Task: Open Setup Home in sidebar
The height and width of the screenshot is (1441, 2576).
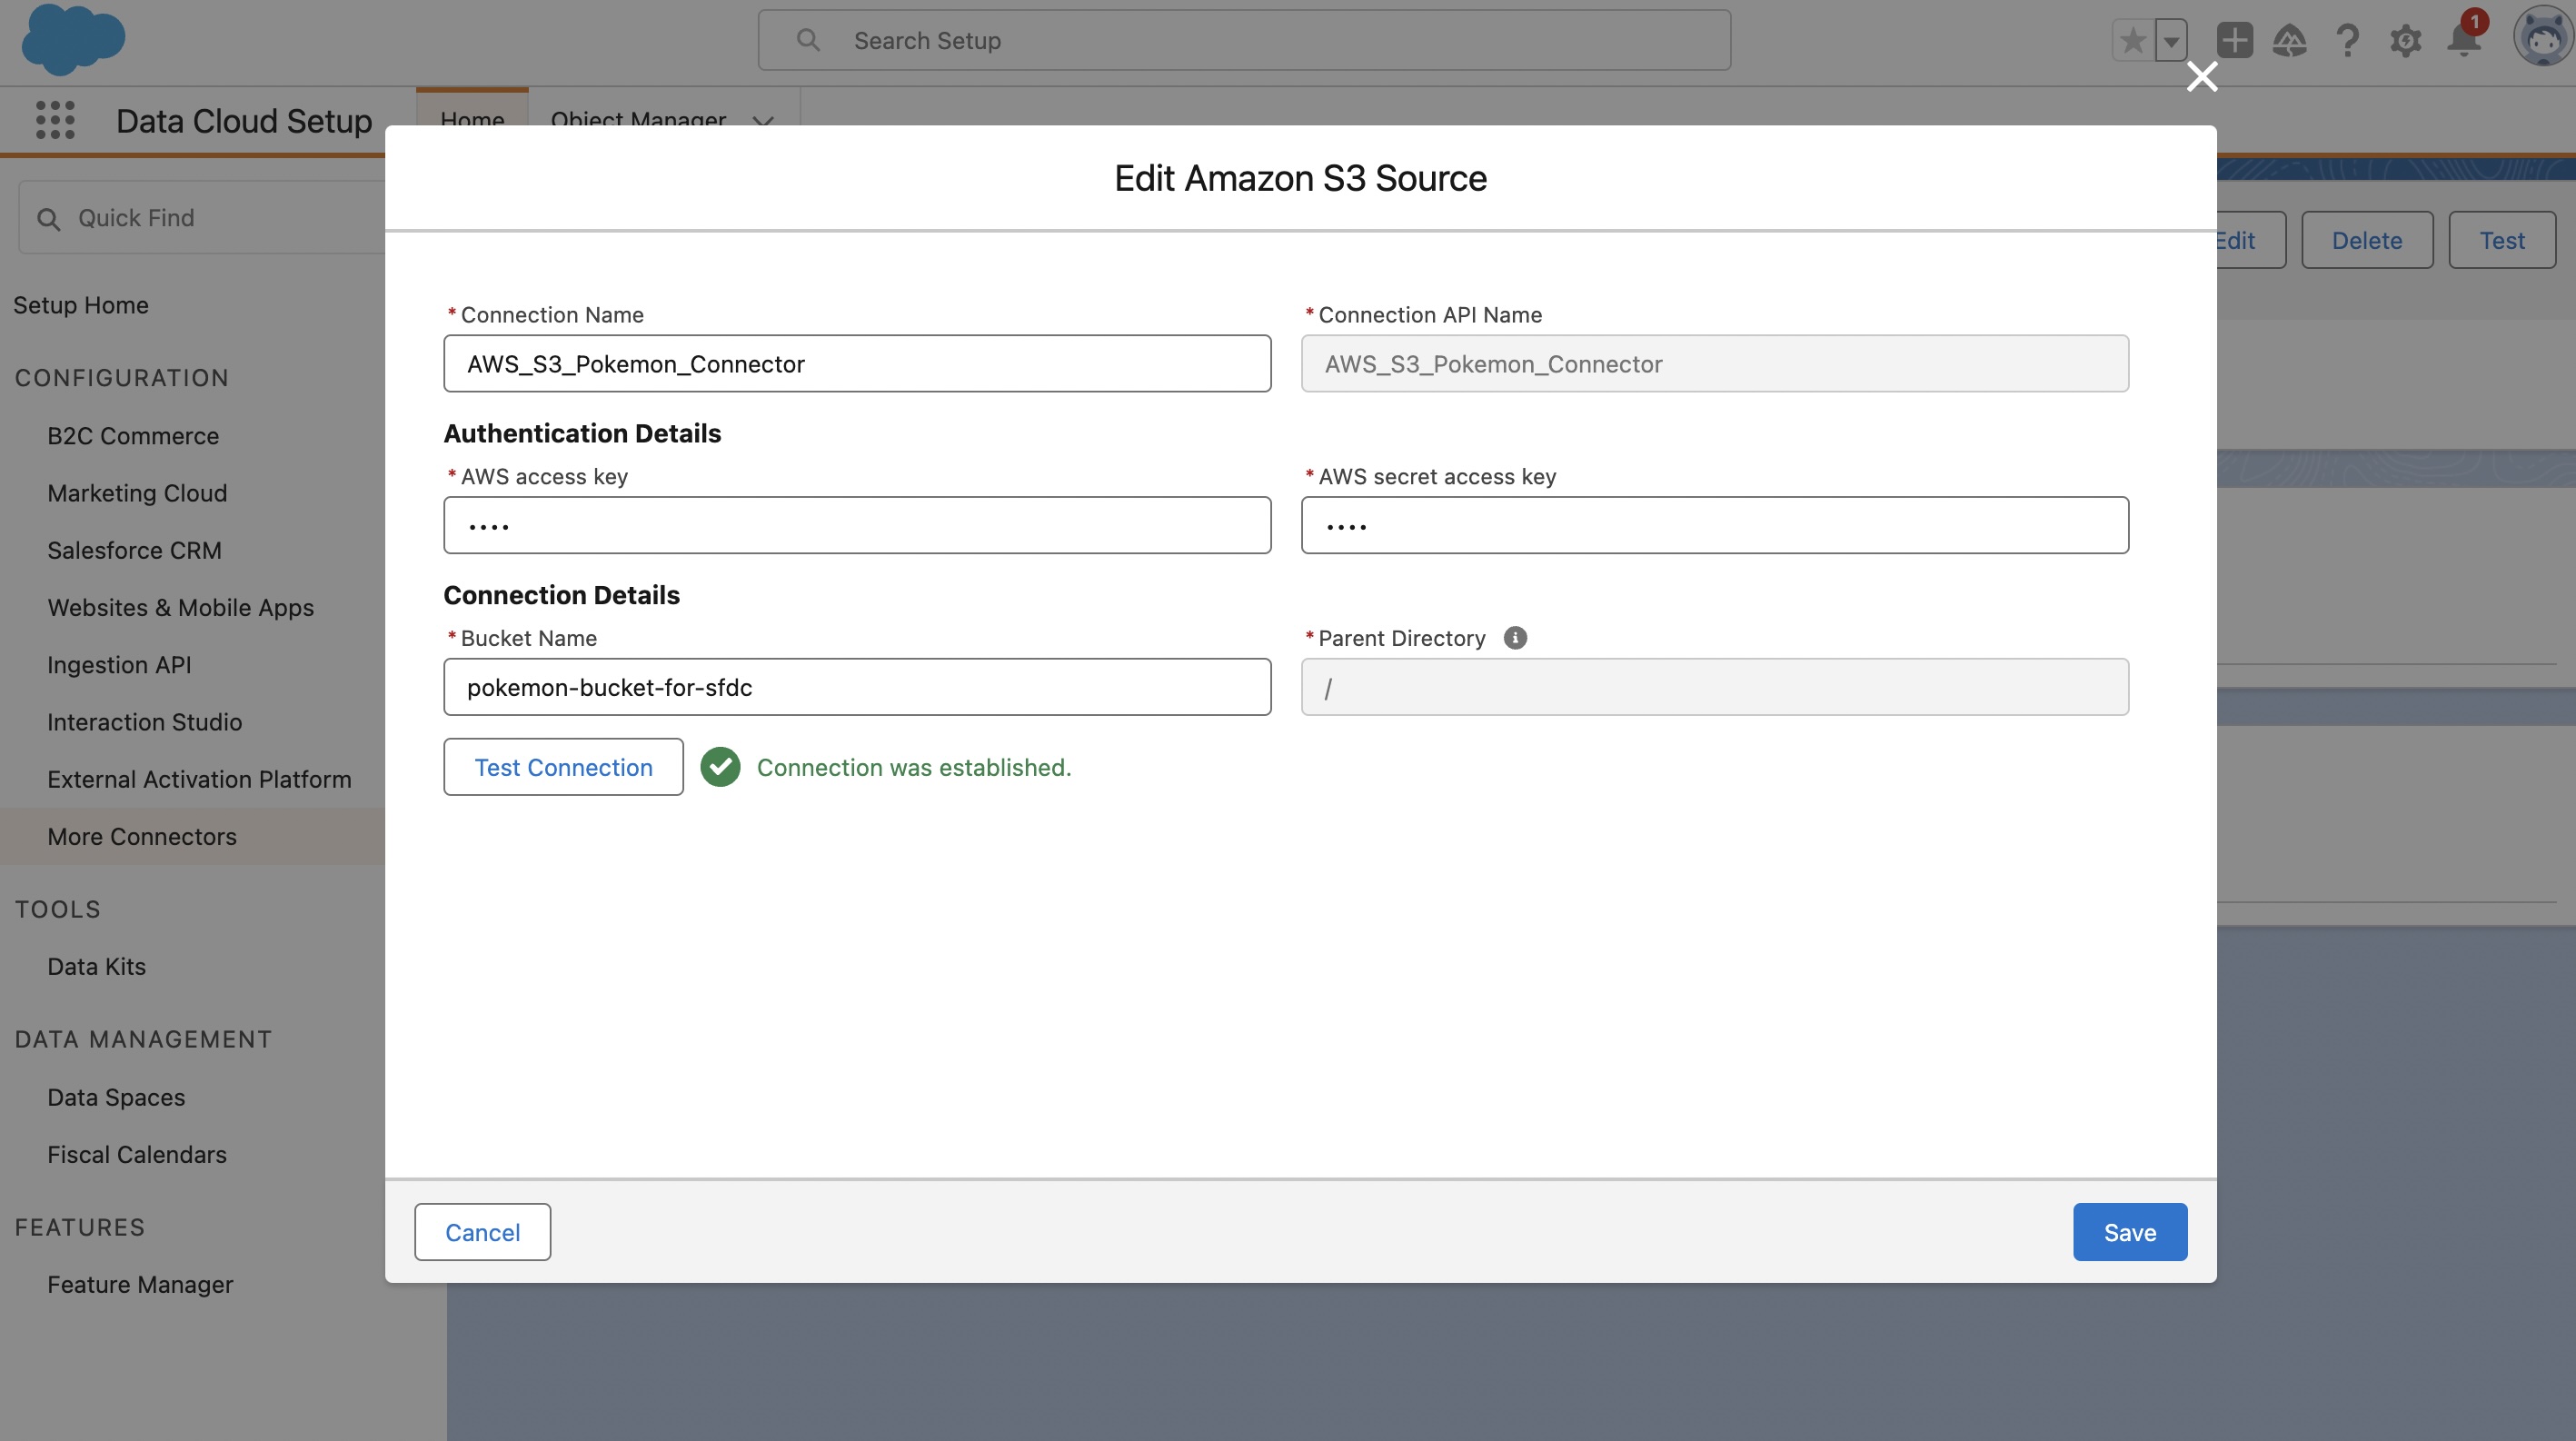Action: pos(81,305)
